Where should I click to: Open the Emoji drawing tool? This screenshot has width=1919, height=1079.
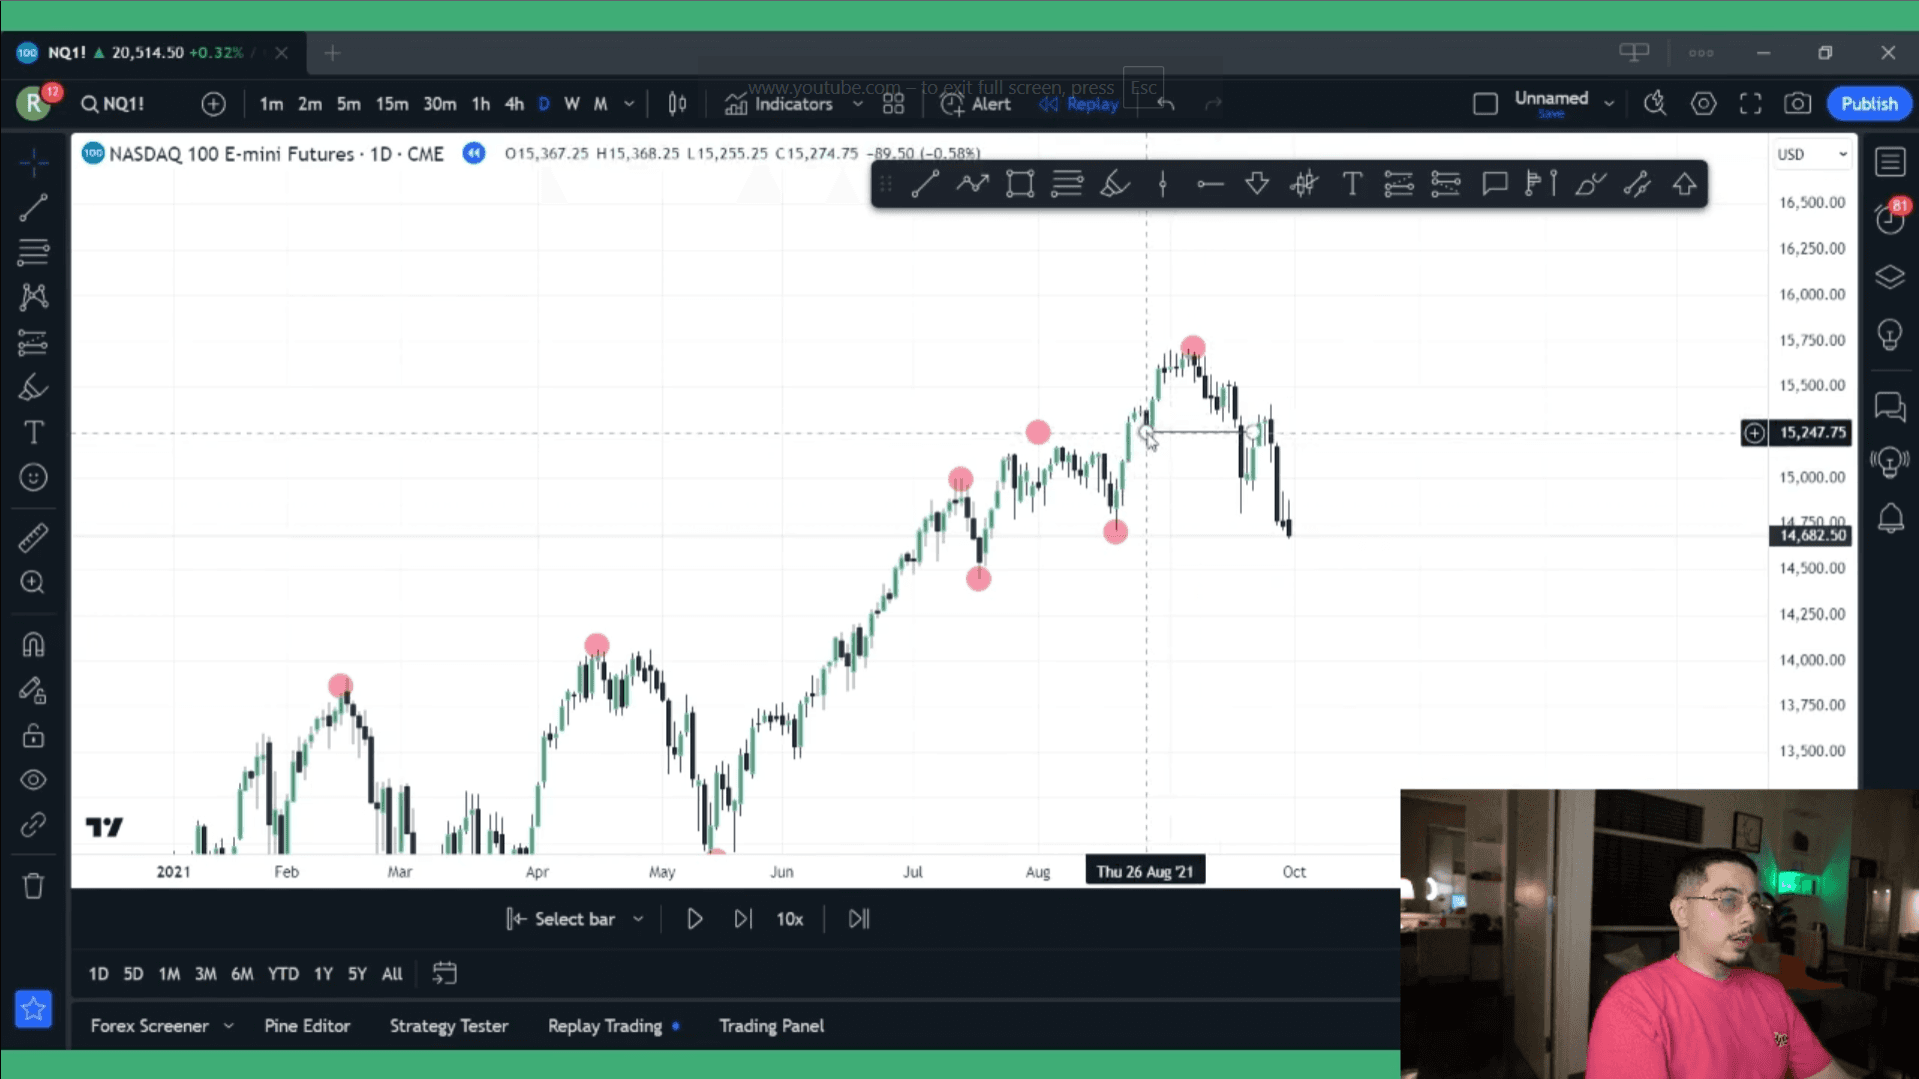tap(34, 478)
